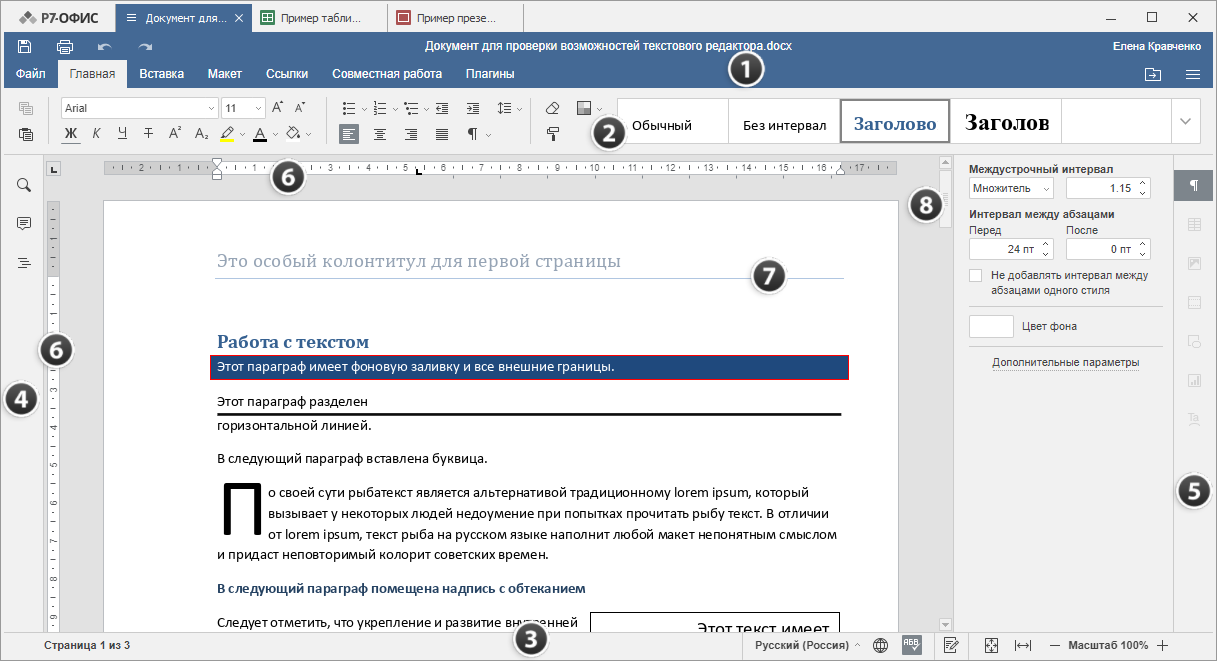Toggle italic formatting (К)
The height and width of the screenshot is (661, 1217).
(x=97, y=133)
